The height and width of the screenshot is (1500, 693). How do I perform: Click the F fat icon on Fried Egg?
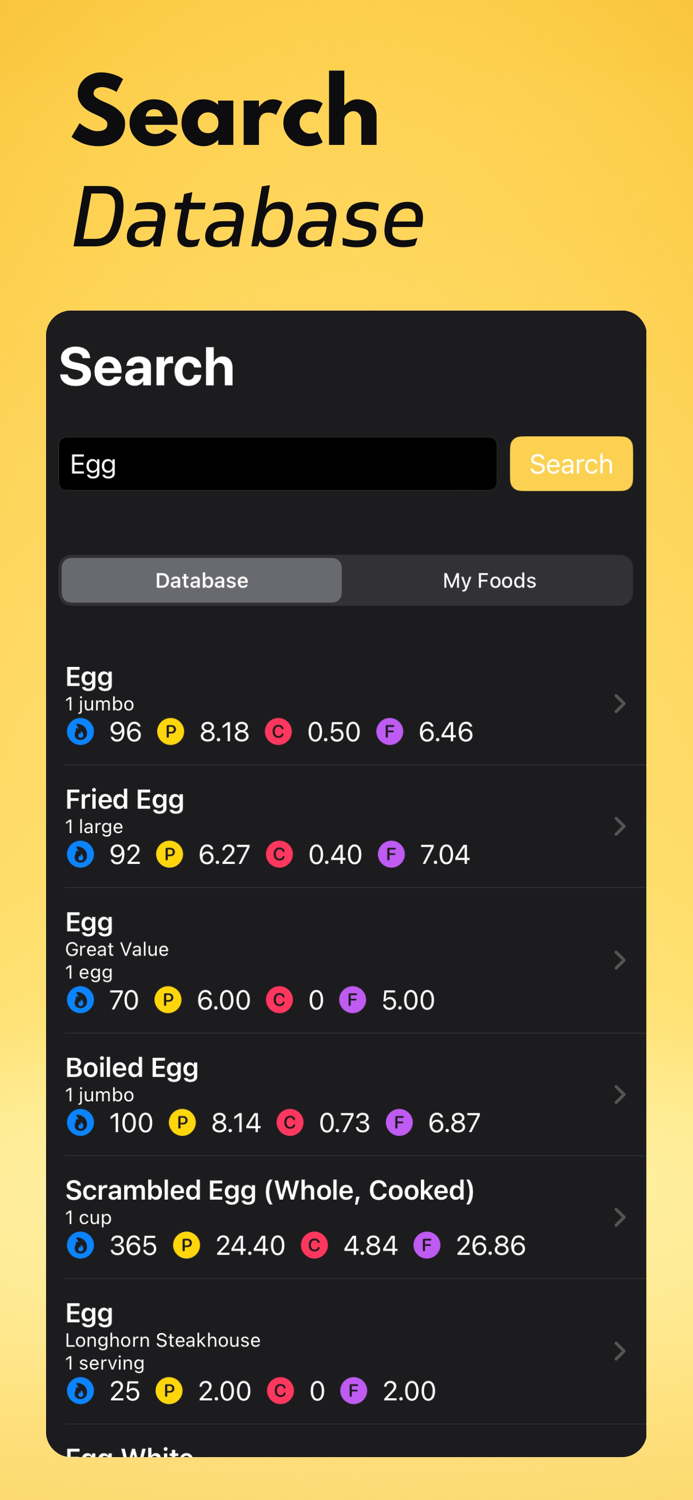click(x=391, y=855)
